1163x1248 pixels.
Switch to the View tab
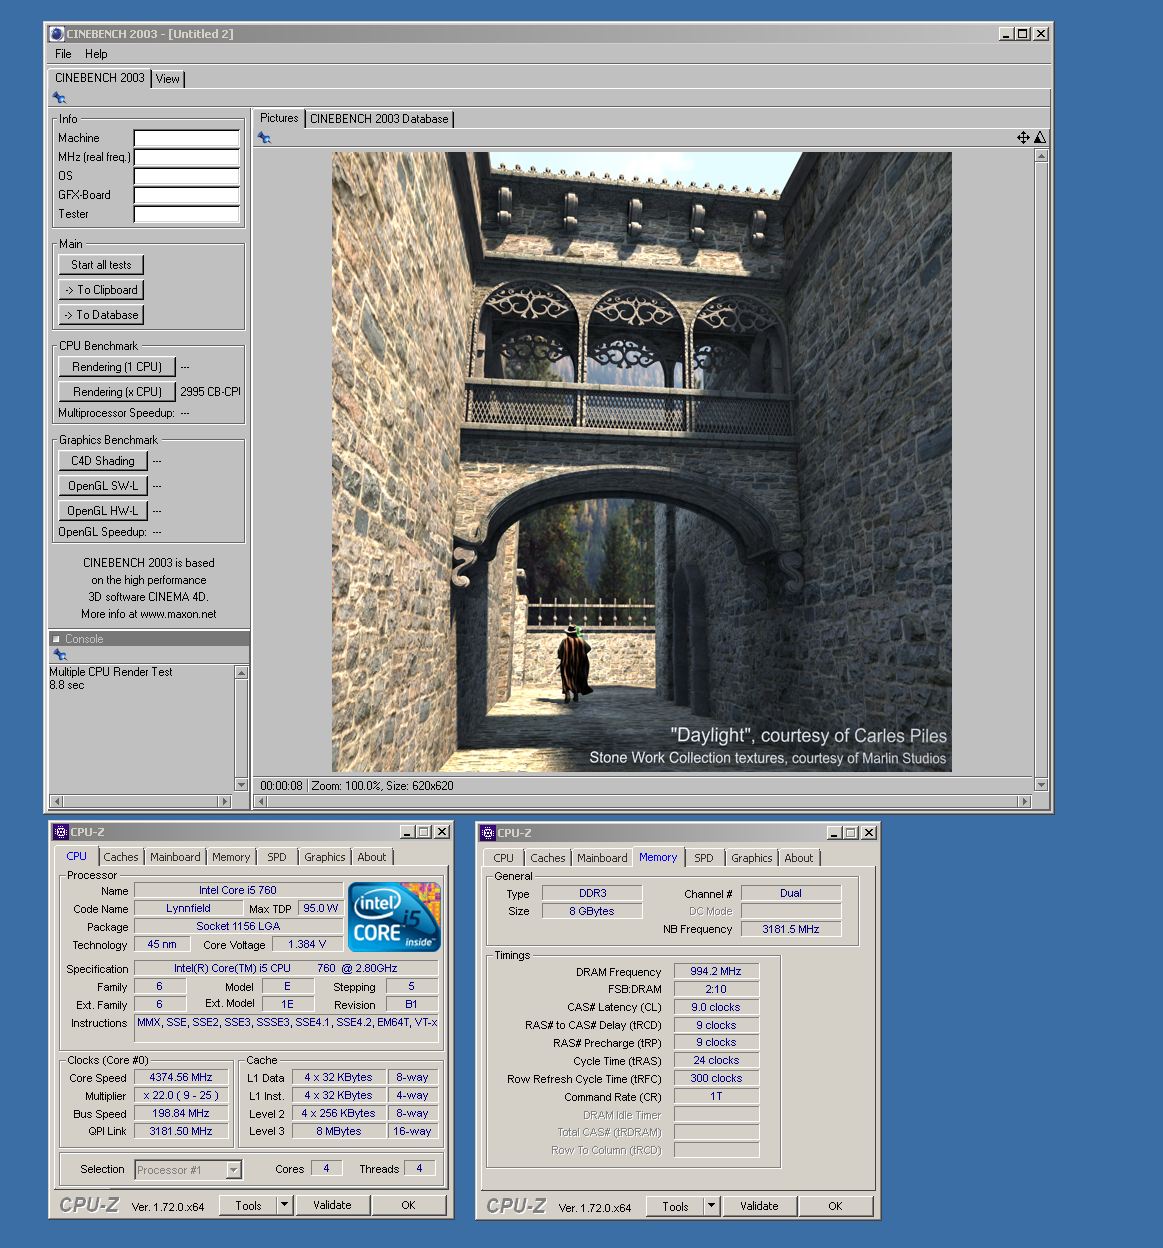168,79
